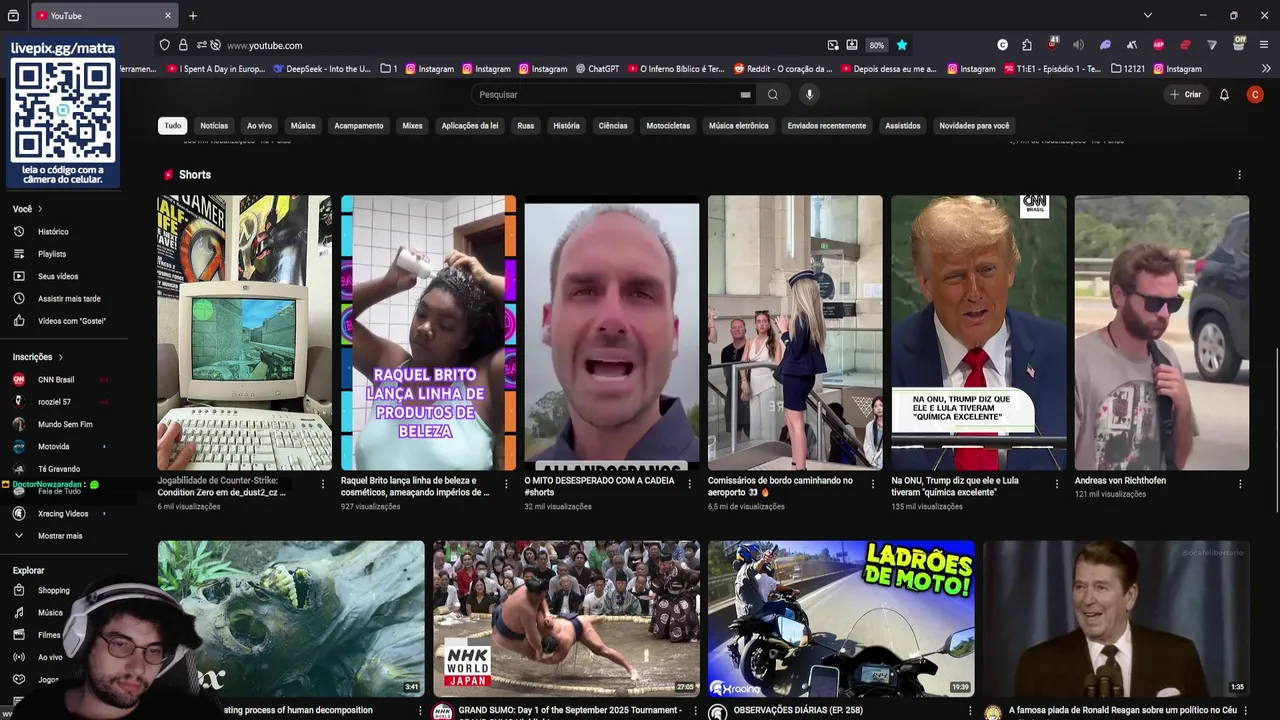The width and height of the screenshot is (1280, 720).
Task: Expand the Você section chevron
Action: coord(42,210)
